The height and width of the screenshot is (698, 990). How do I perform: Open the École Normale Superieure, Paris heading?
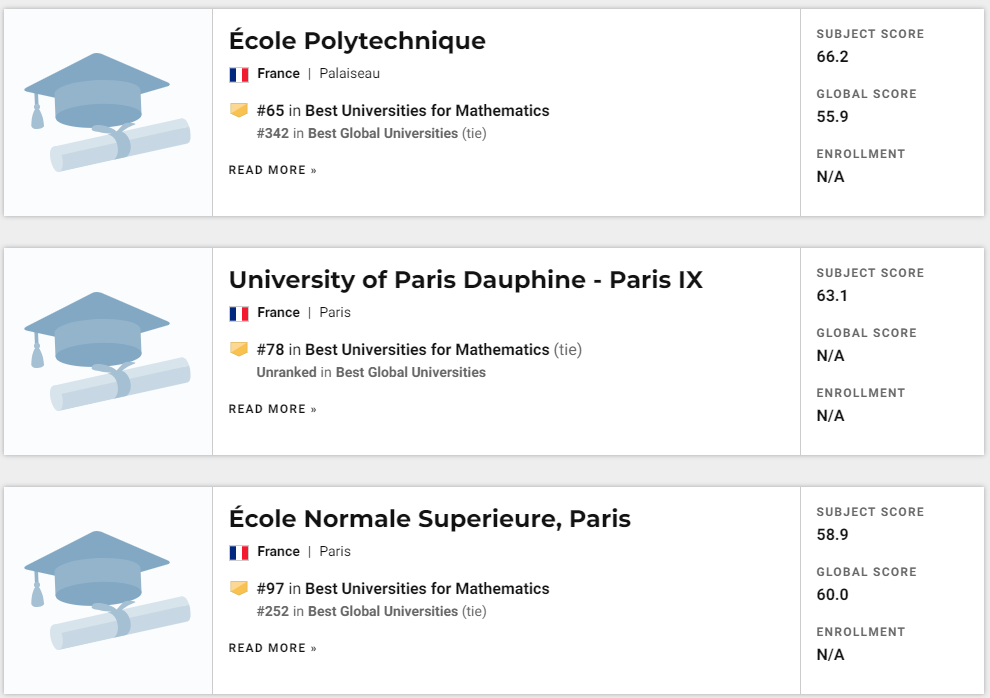(429, 518)
